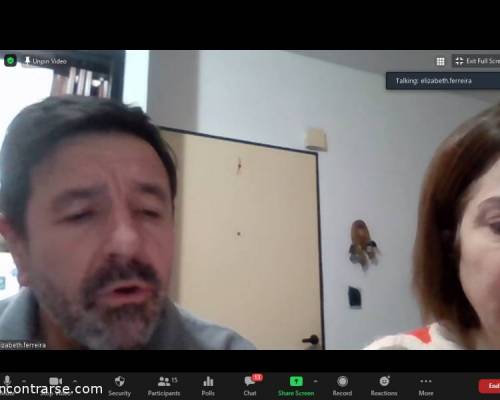Expand share screen options arrow
Image resolution: width=500 pixels, height=400 pixels.
(x=316, y=380)
